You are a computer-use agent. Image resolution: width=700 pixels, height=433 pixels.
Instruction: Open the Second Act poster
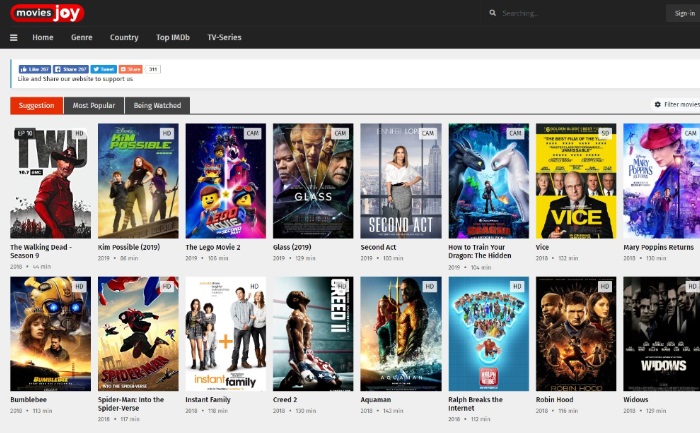click(401, 181)
